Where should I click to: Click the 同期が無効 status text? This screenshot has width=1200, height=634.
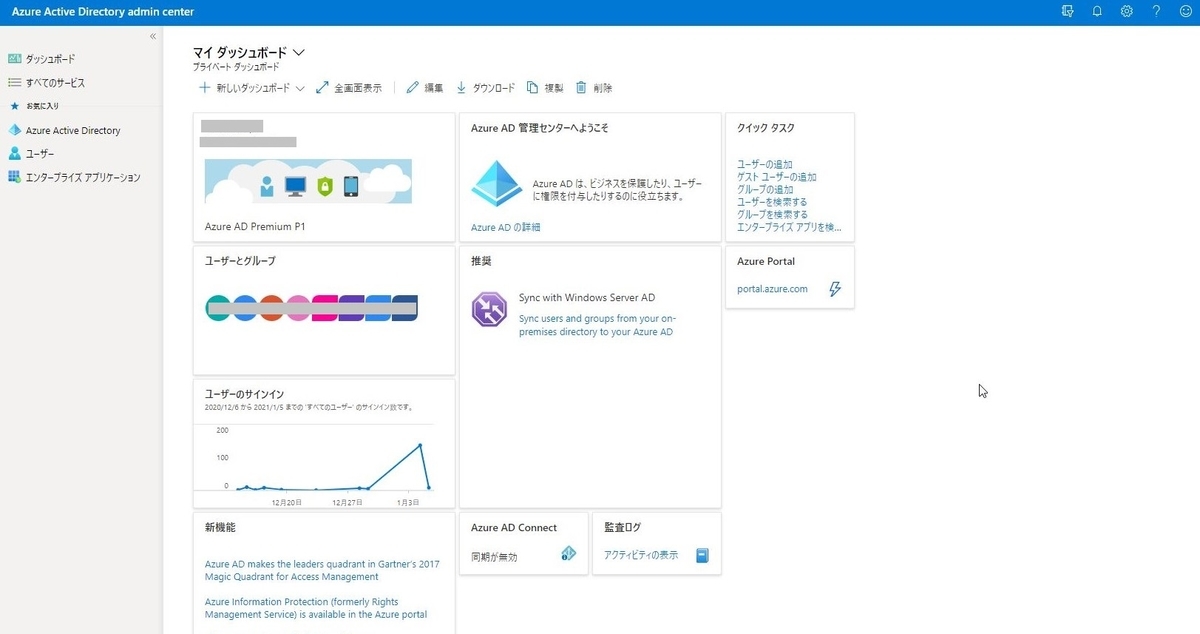[495, 557]
